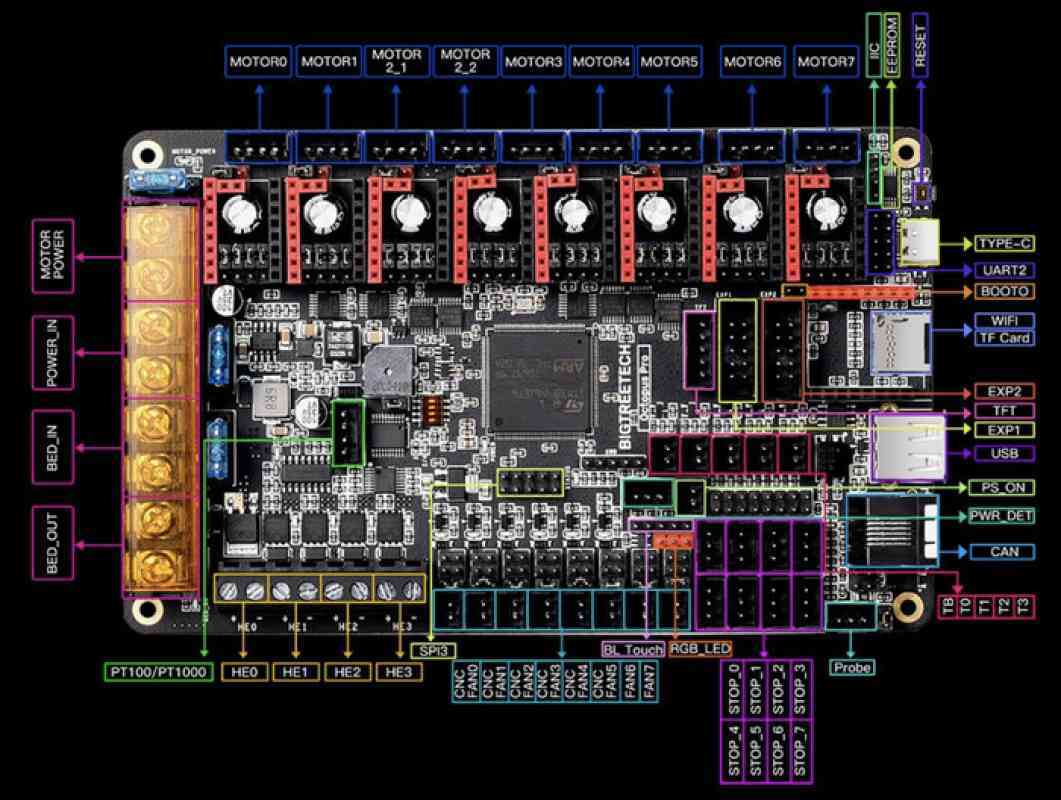This screenshot has height=800, width=1061.
Task: Click the BOOT0 label
Action: pyautogui.click(x=1005, y=291)
